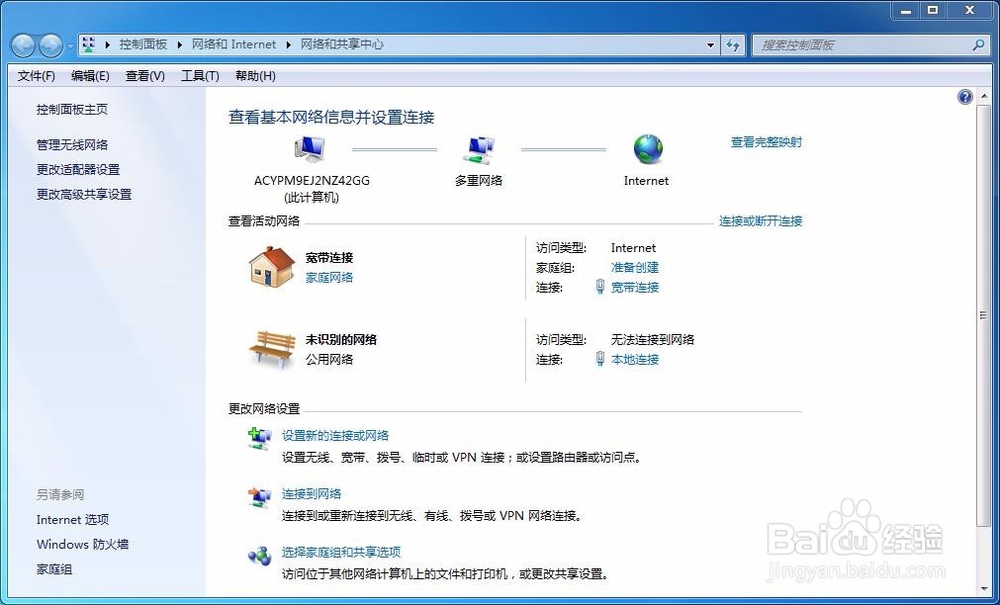
Task: 展开地址栏下拉列表
Action: click(710, 44)
